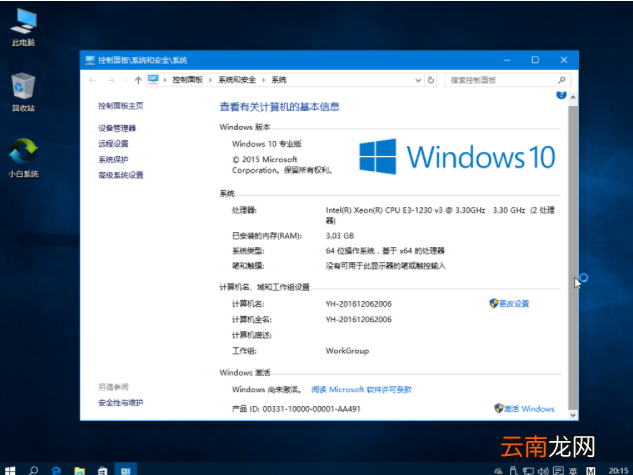Open the network tray icon
Screen dimensions: 633x475
[x=528, y=471]
